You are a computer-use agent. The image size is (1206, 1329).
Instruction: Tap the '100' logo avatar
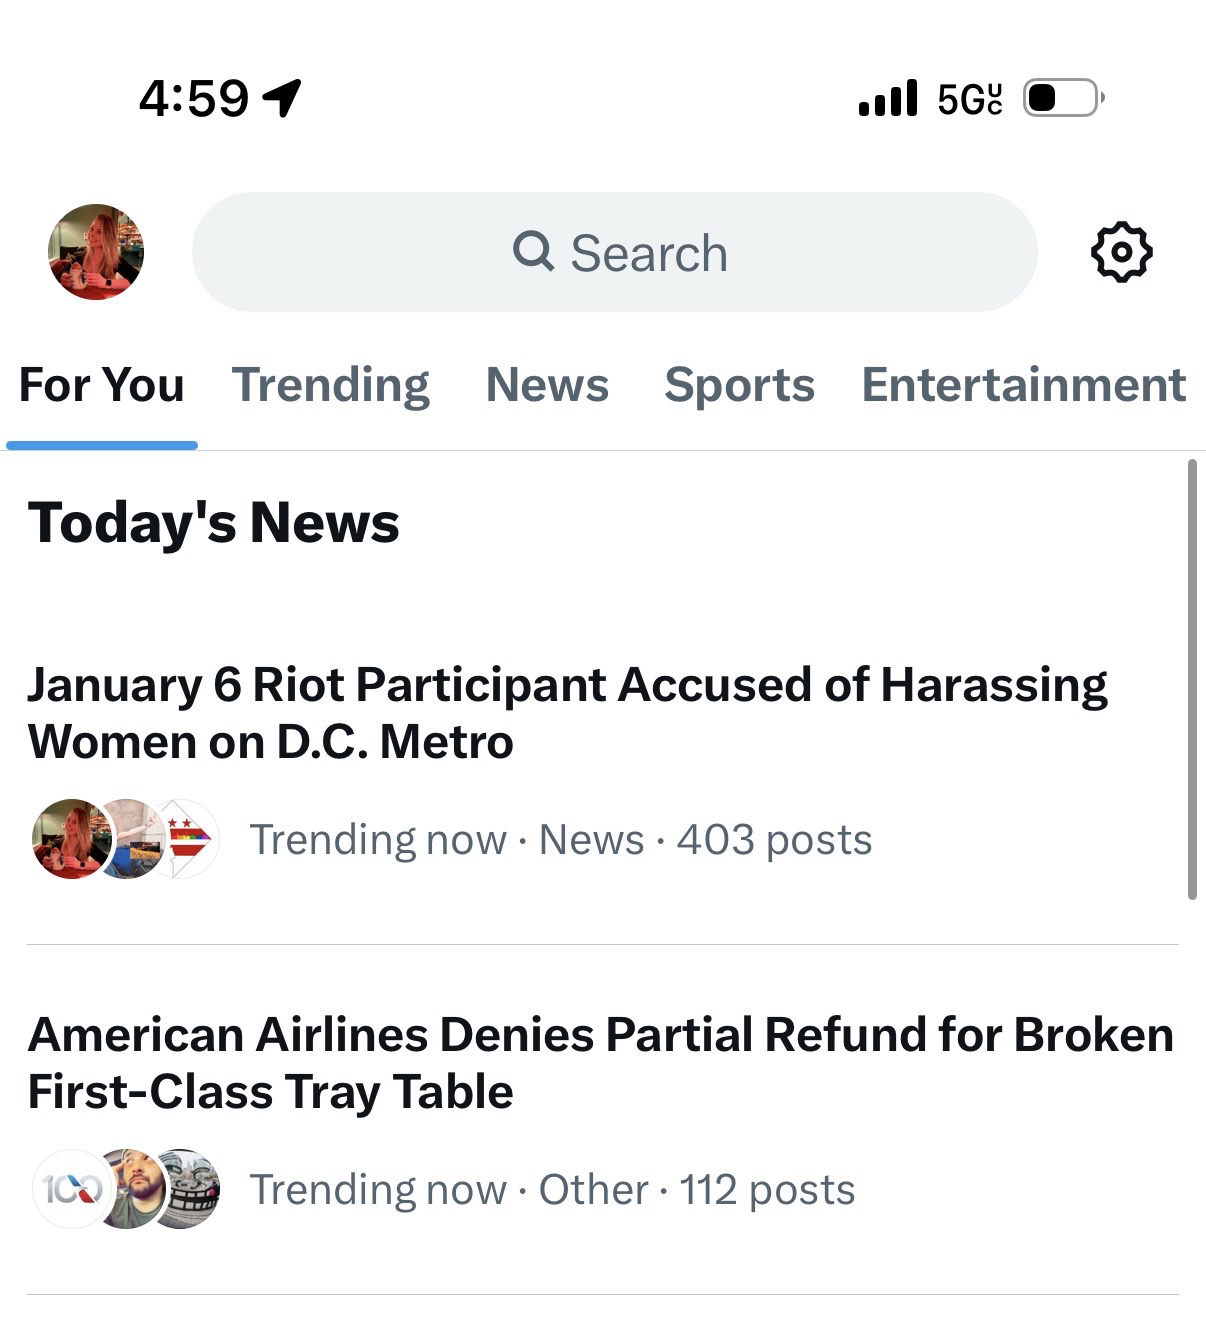click(68, 1188)
